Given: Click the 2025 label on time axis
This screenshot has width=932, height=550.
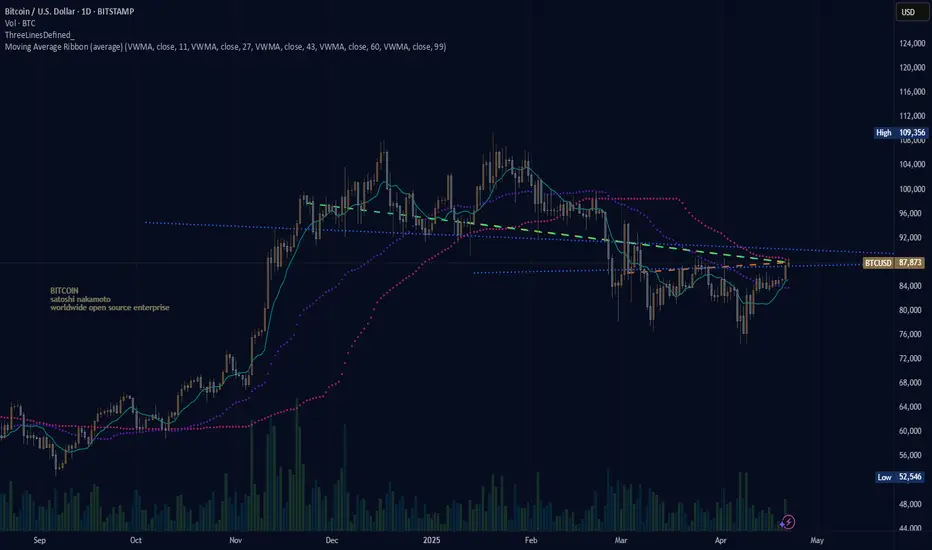Looking at the screenshot, I should click(x=432, y=540).
